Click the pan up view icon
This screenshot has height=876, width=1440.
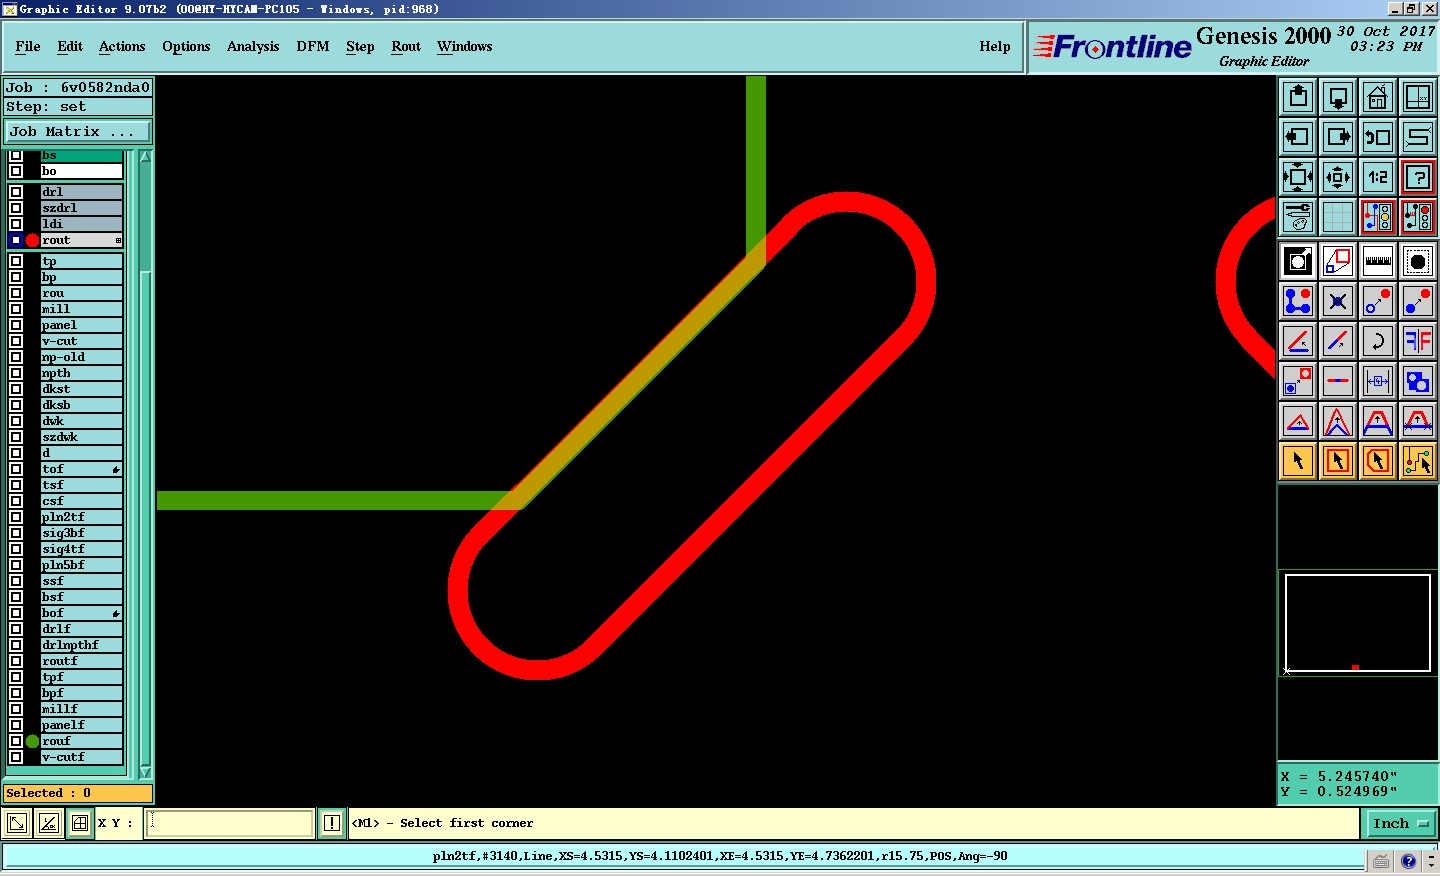tap(1298, 97)
